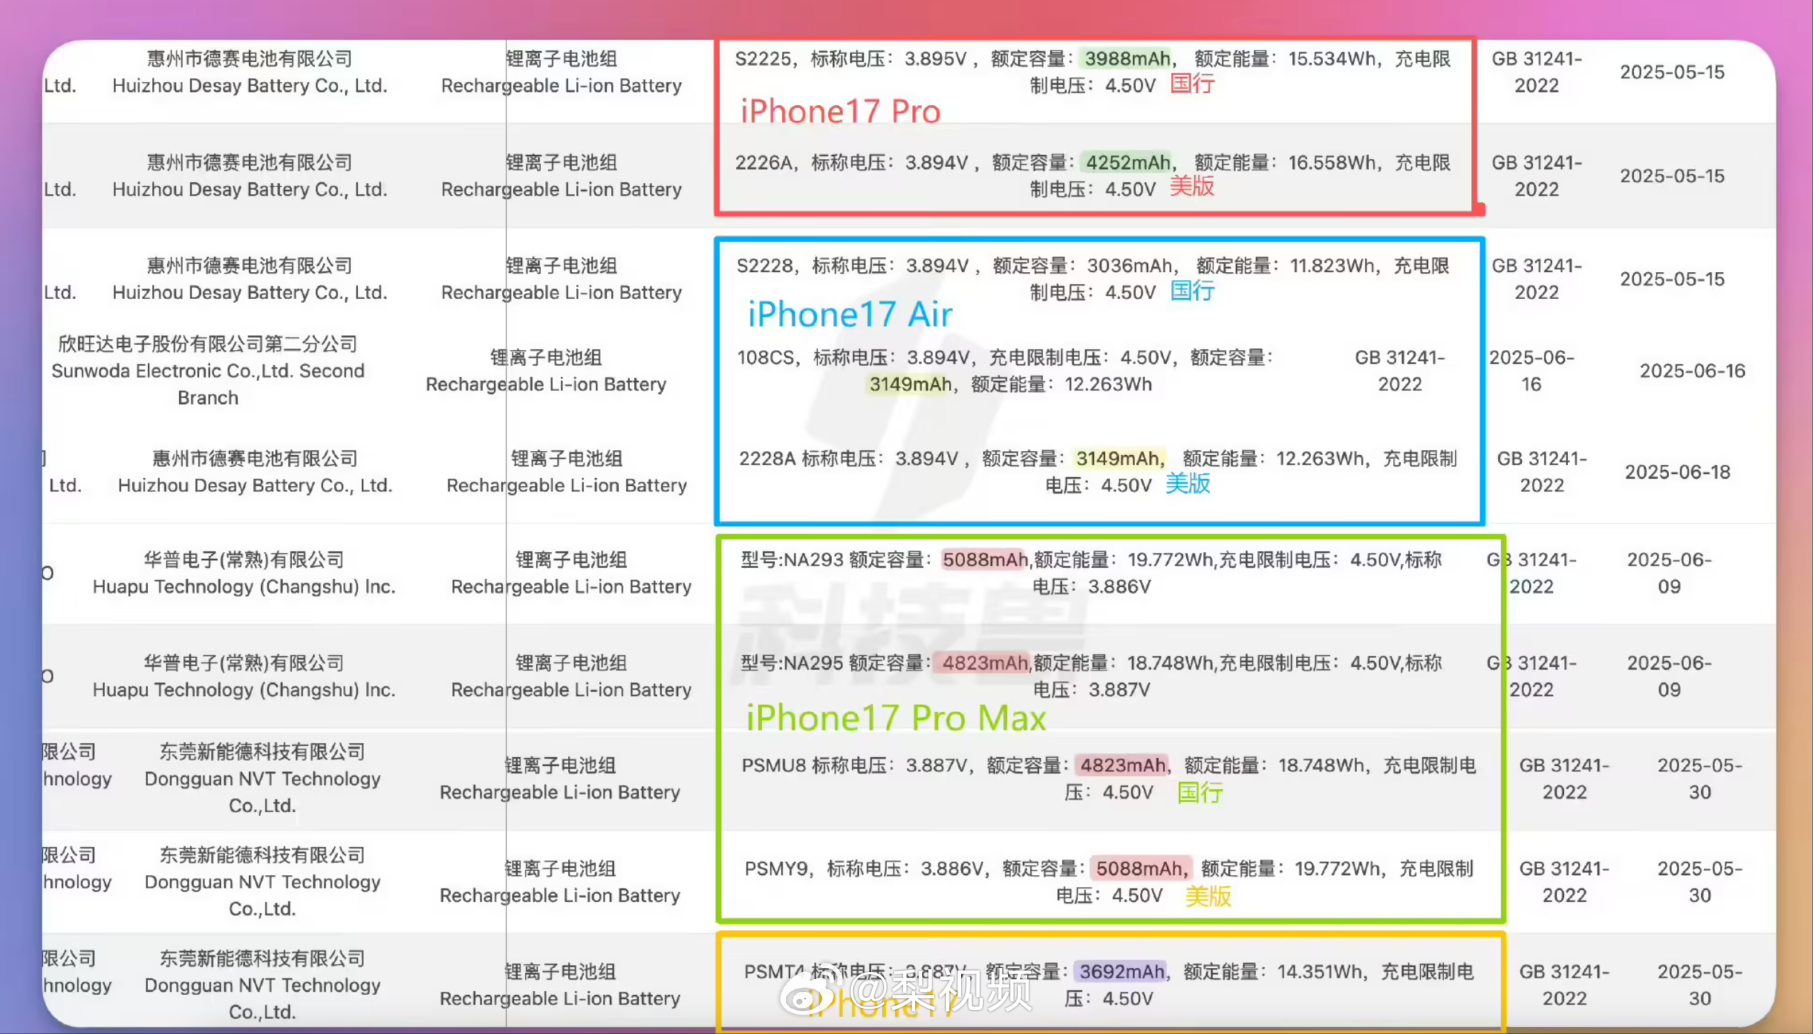Viewport: 1813px width, 1034px height.
Task: Select 4823mAh in the PSMU8 row
Action: click(1123, 766)
